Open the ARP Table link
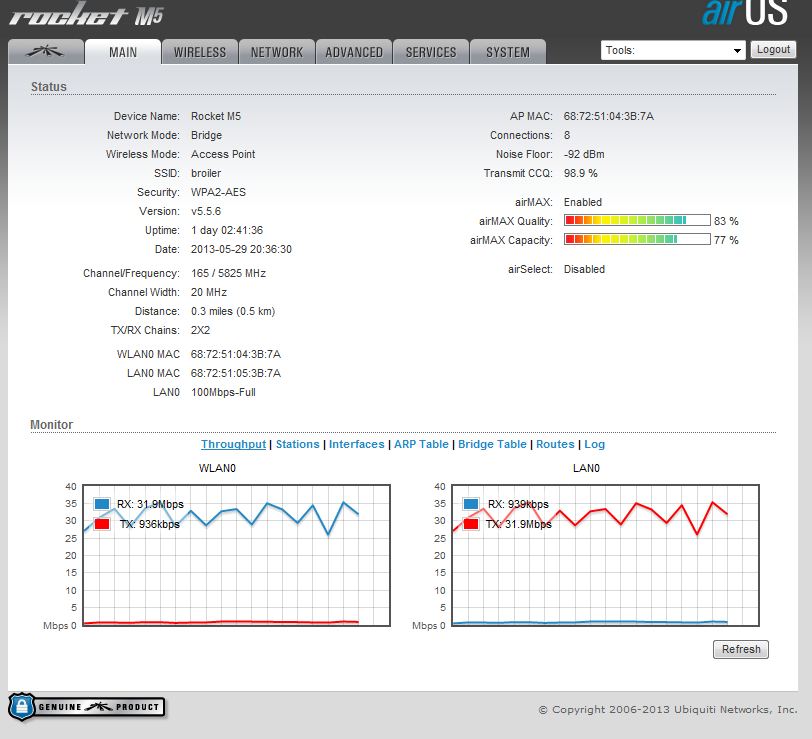The width and height of the screenshot is (812, 739). coord(421,444)
